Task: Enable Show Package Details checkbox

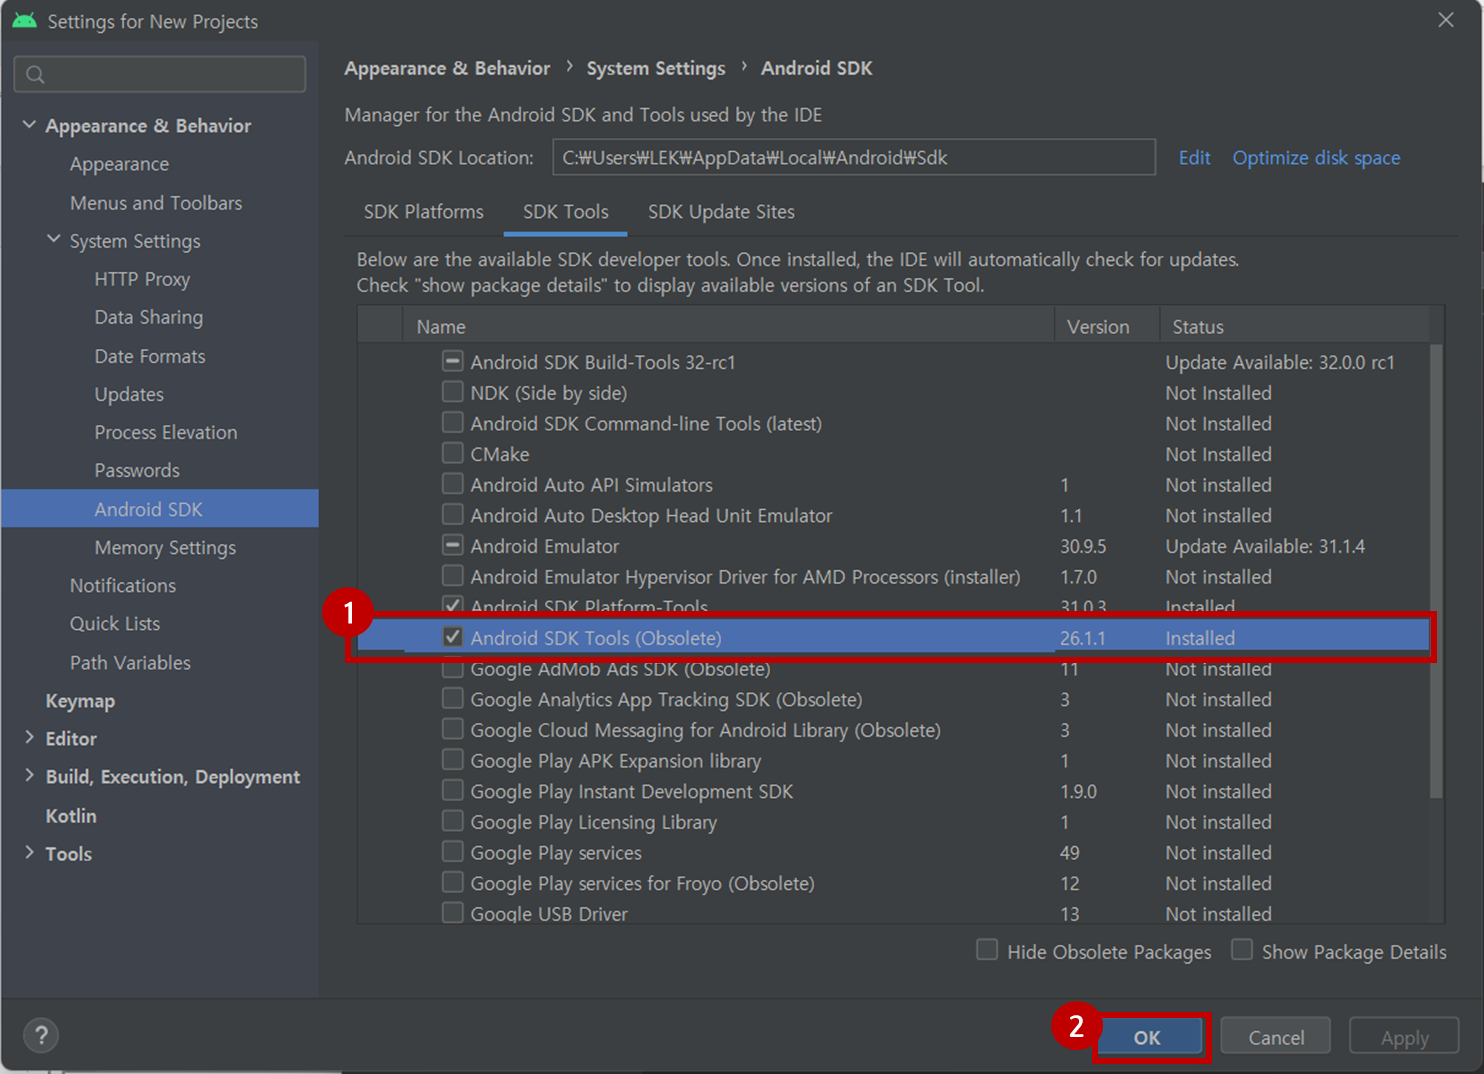Action: pos(1242,950)
